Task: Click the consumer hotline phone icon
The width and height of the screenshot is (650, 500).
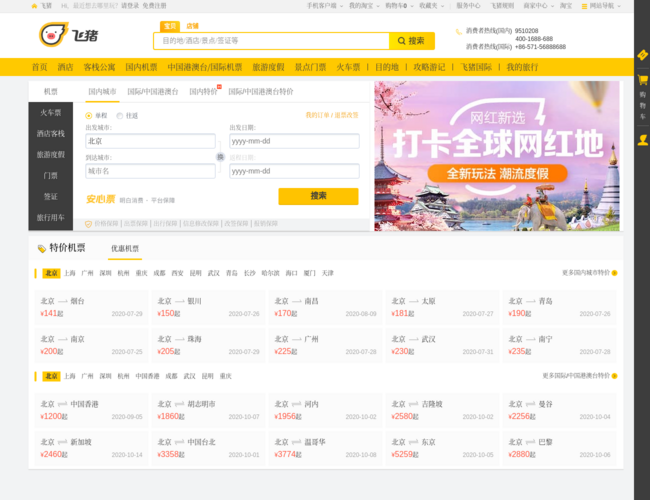Action: pyautogui.click(x=458, y=31)
